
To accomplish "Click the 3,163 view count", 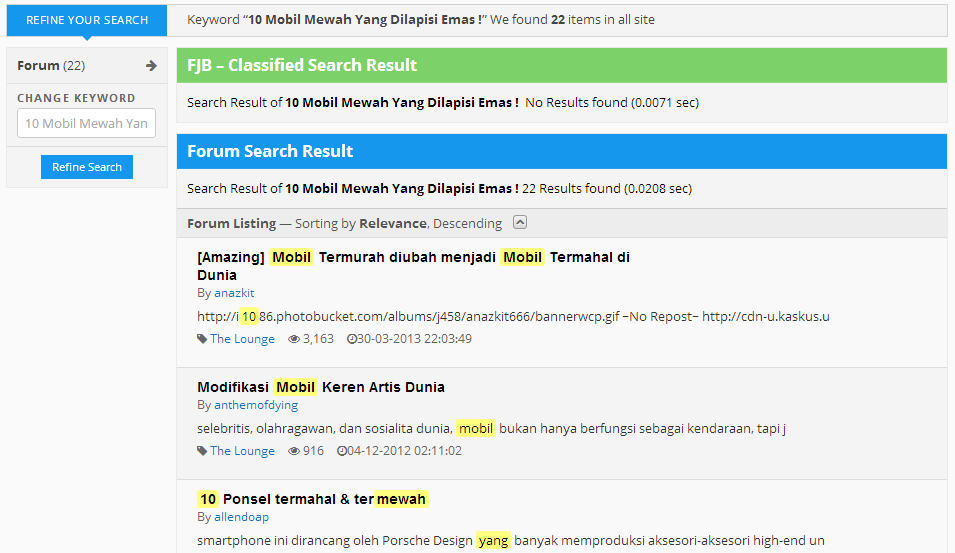I will point(319,339).
